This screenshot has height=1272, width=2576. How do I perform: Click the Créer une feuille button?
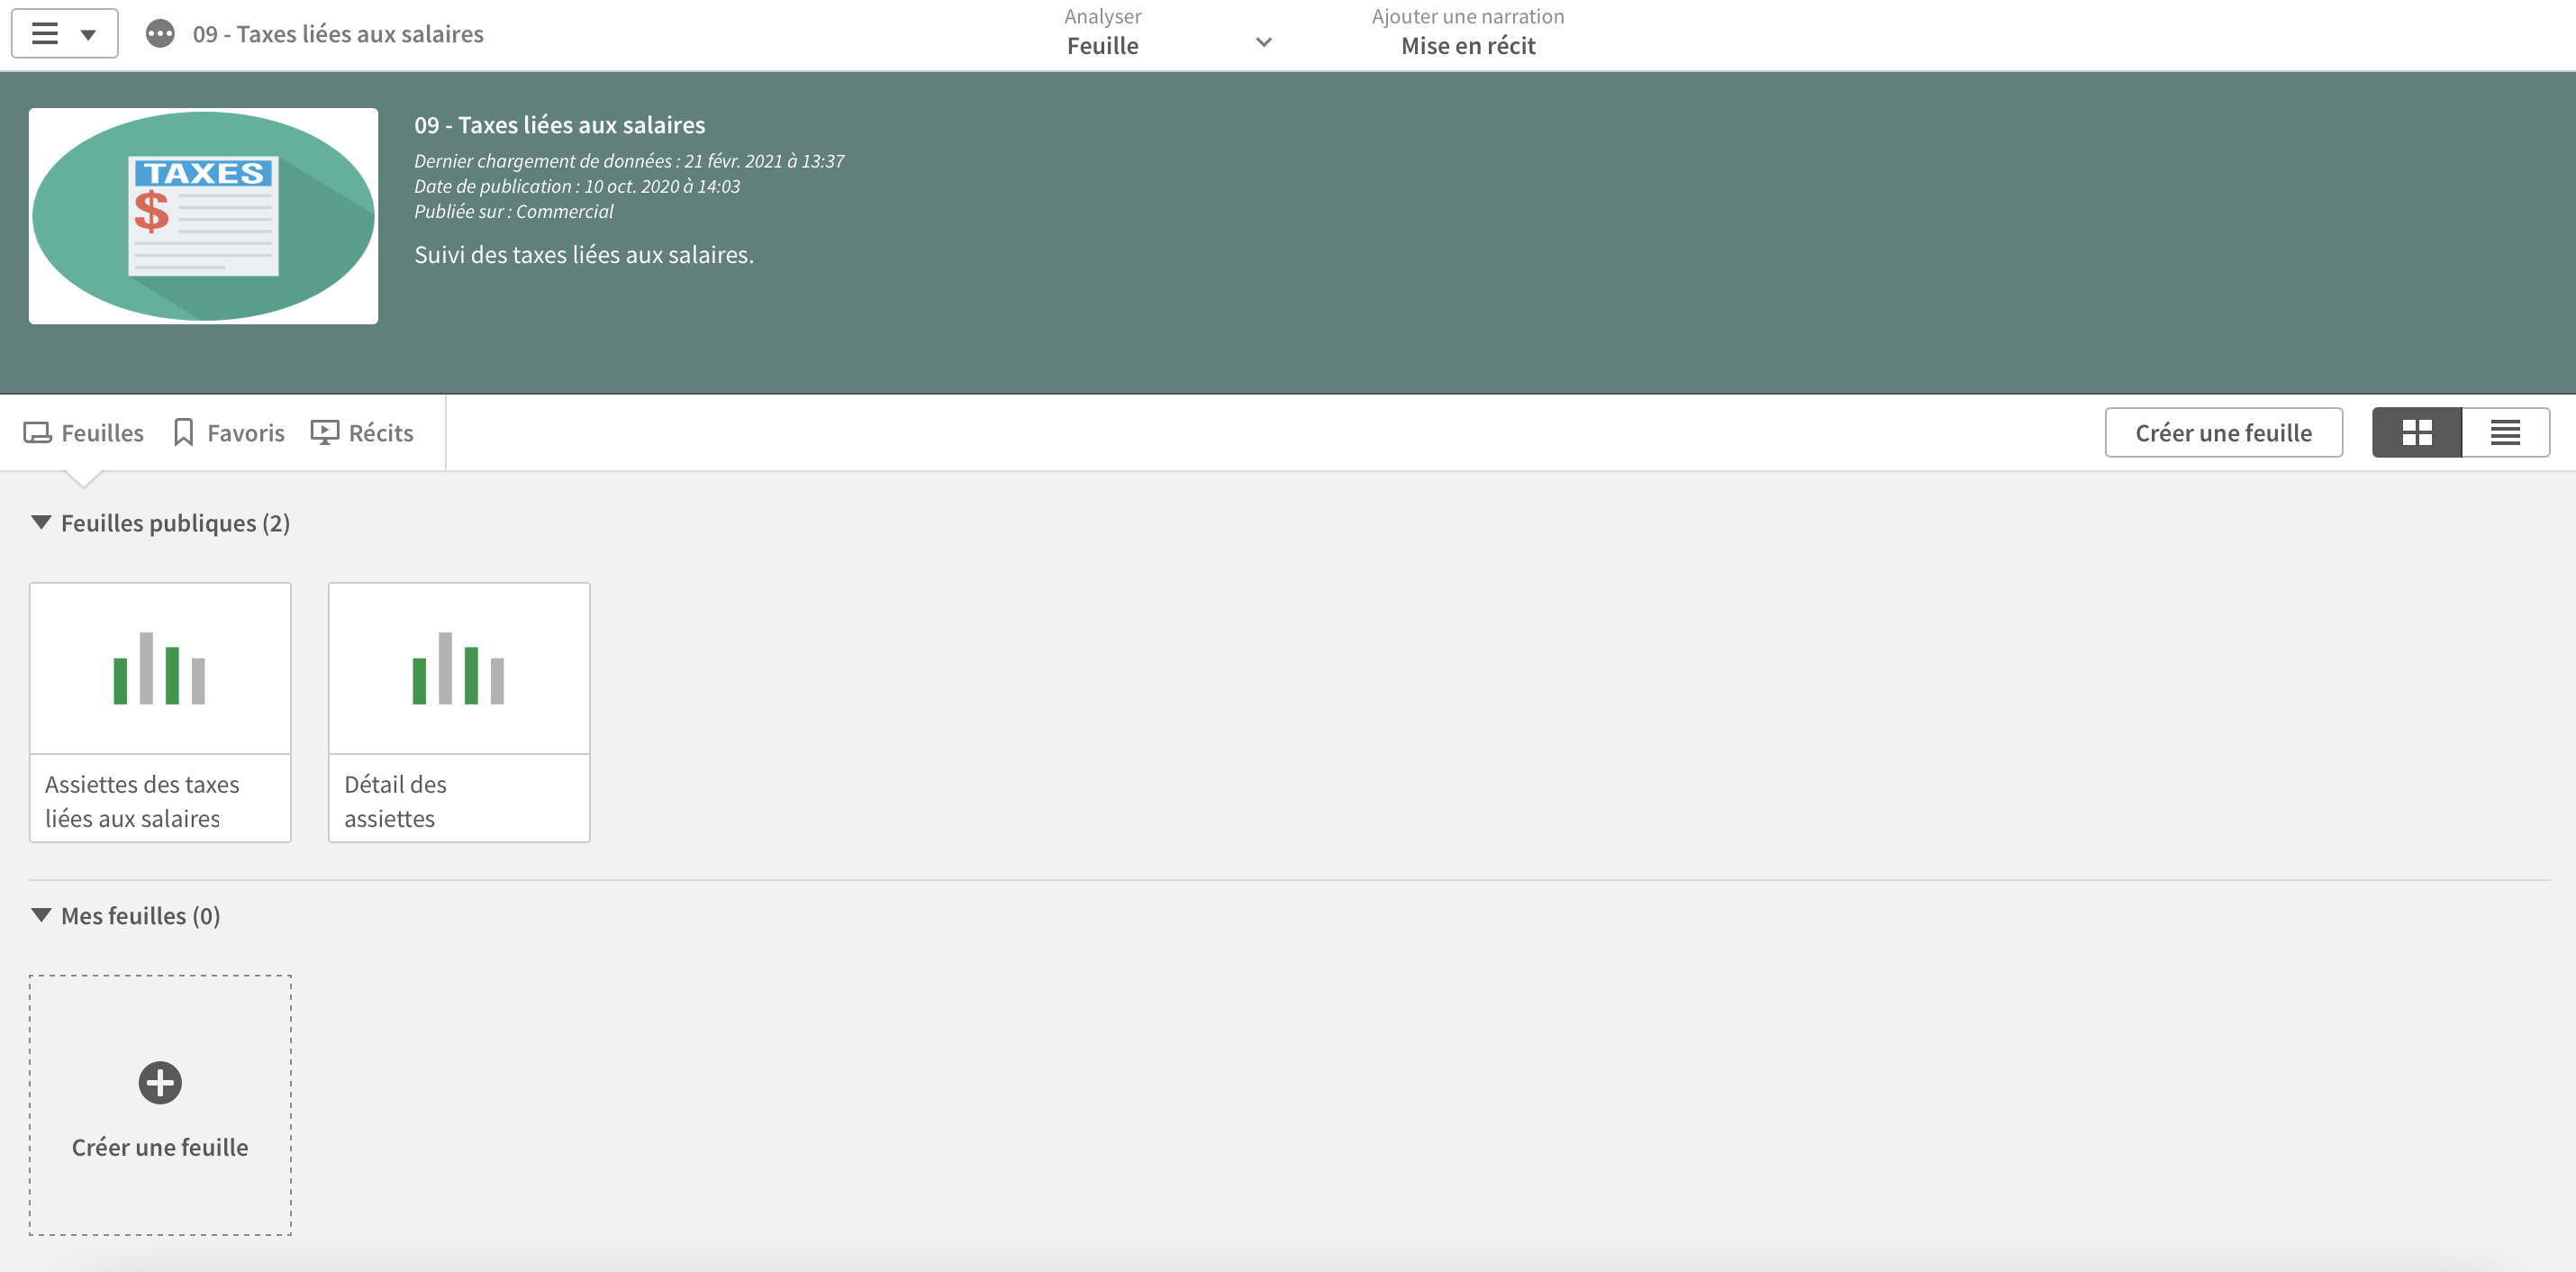point(2223,432)
